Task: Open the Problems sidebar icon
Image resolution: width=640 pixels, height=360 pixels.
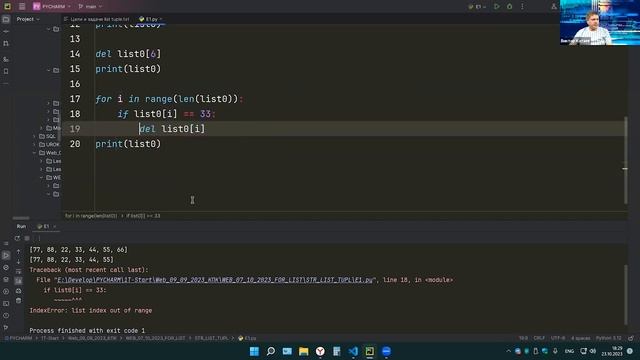Action: click(x=6, y=316)
